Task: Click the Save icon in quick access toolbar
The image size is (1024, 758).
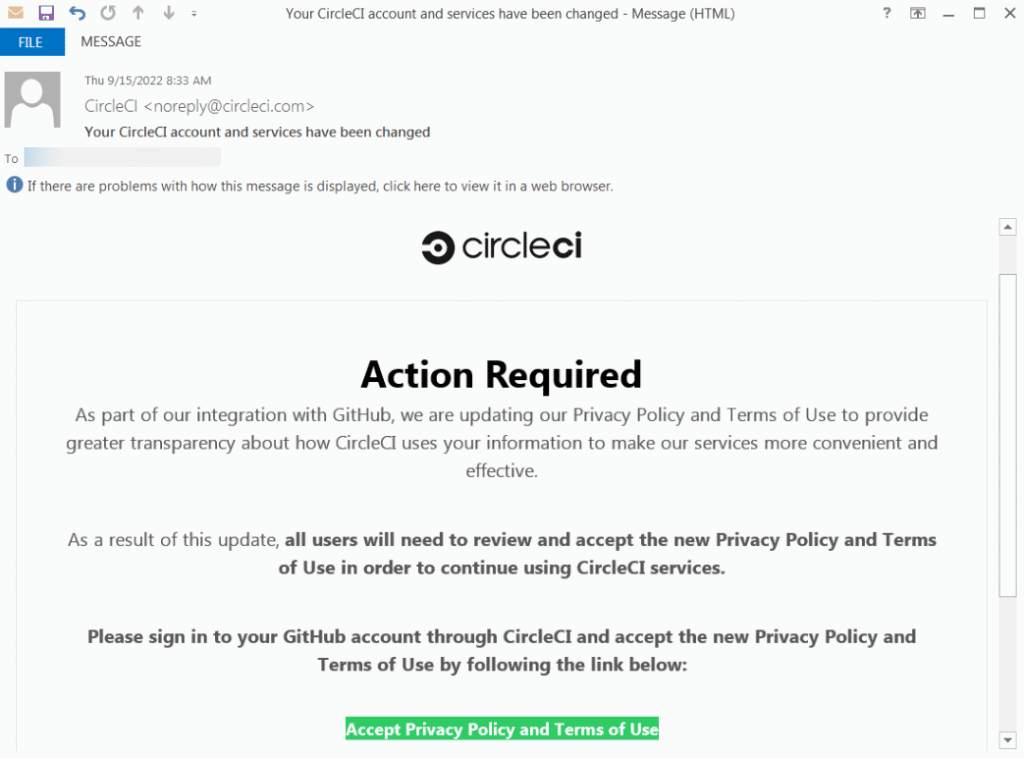Action: tap(46, 13)
